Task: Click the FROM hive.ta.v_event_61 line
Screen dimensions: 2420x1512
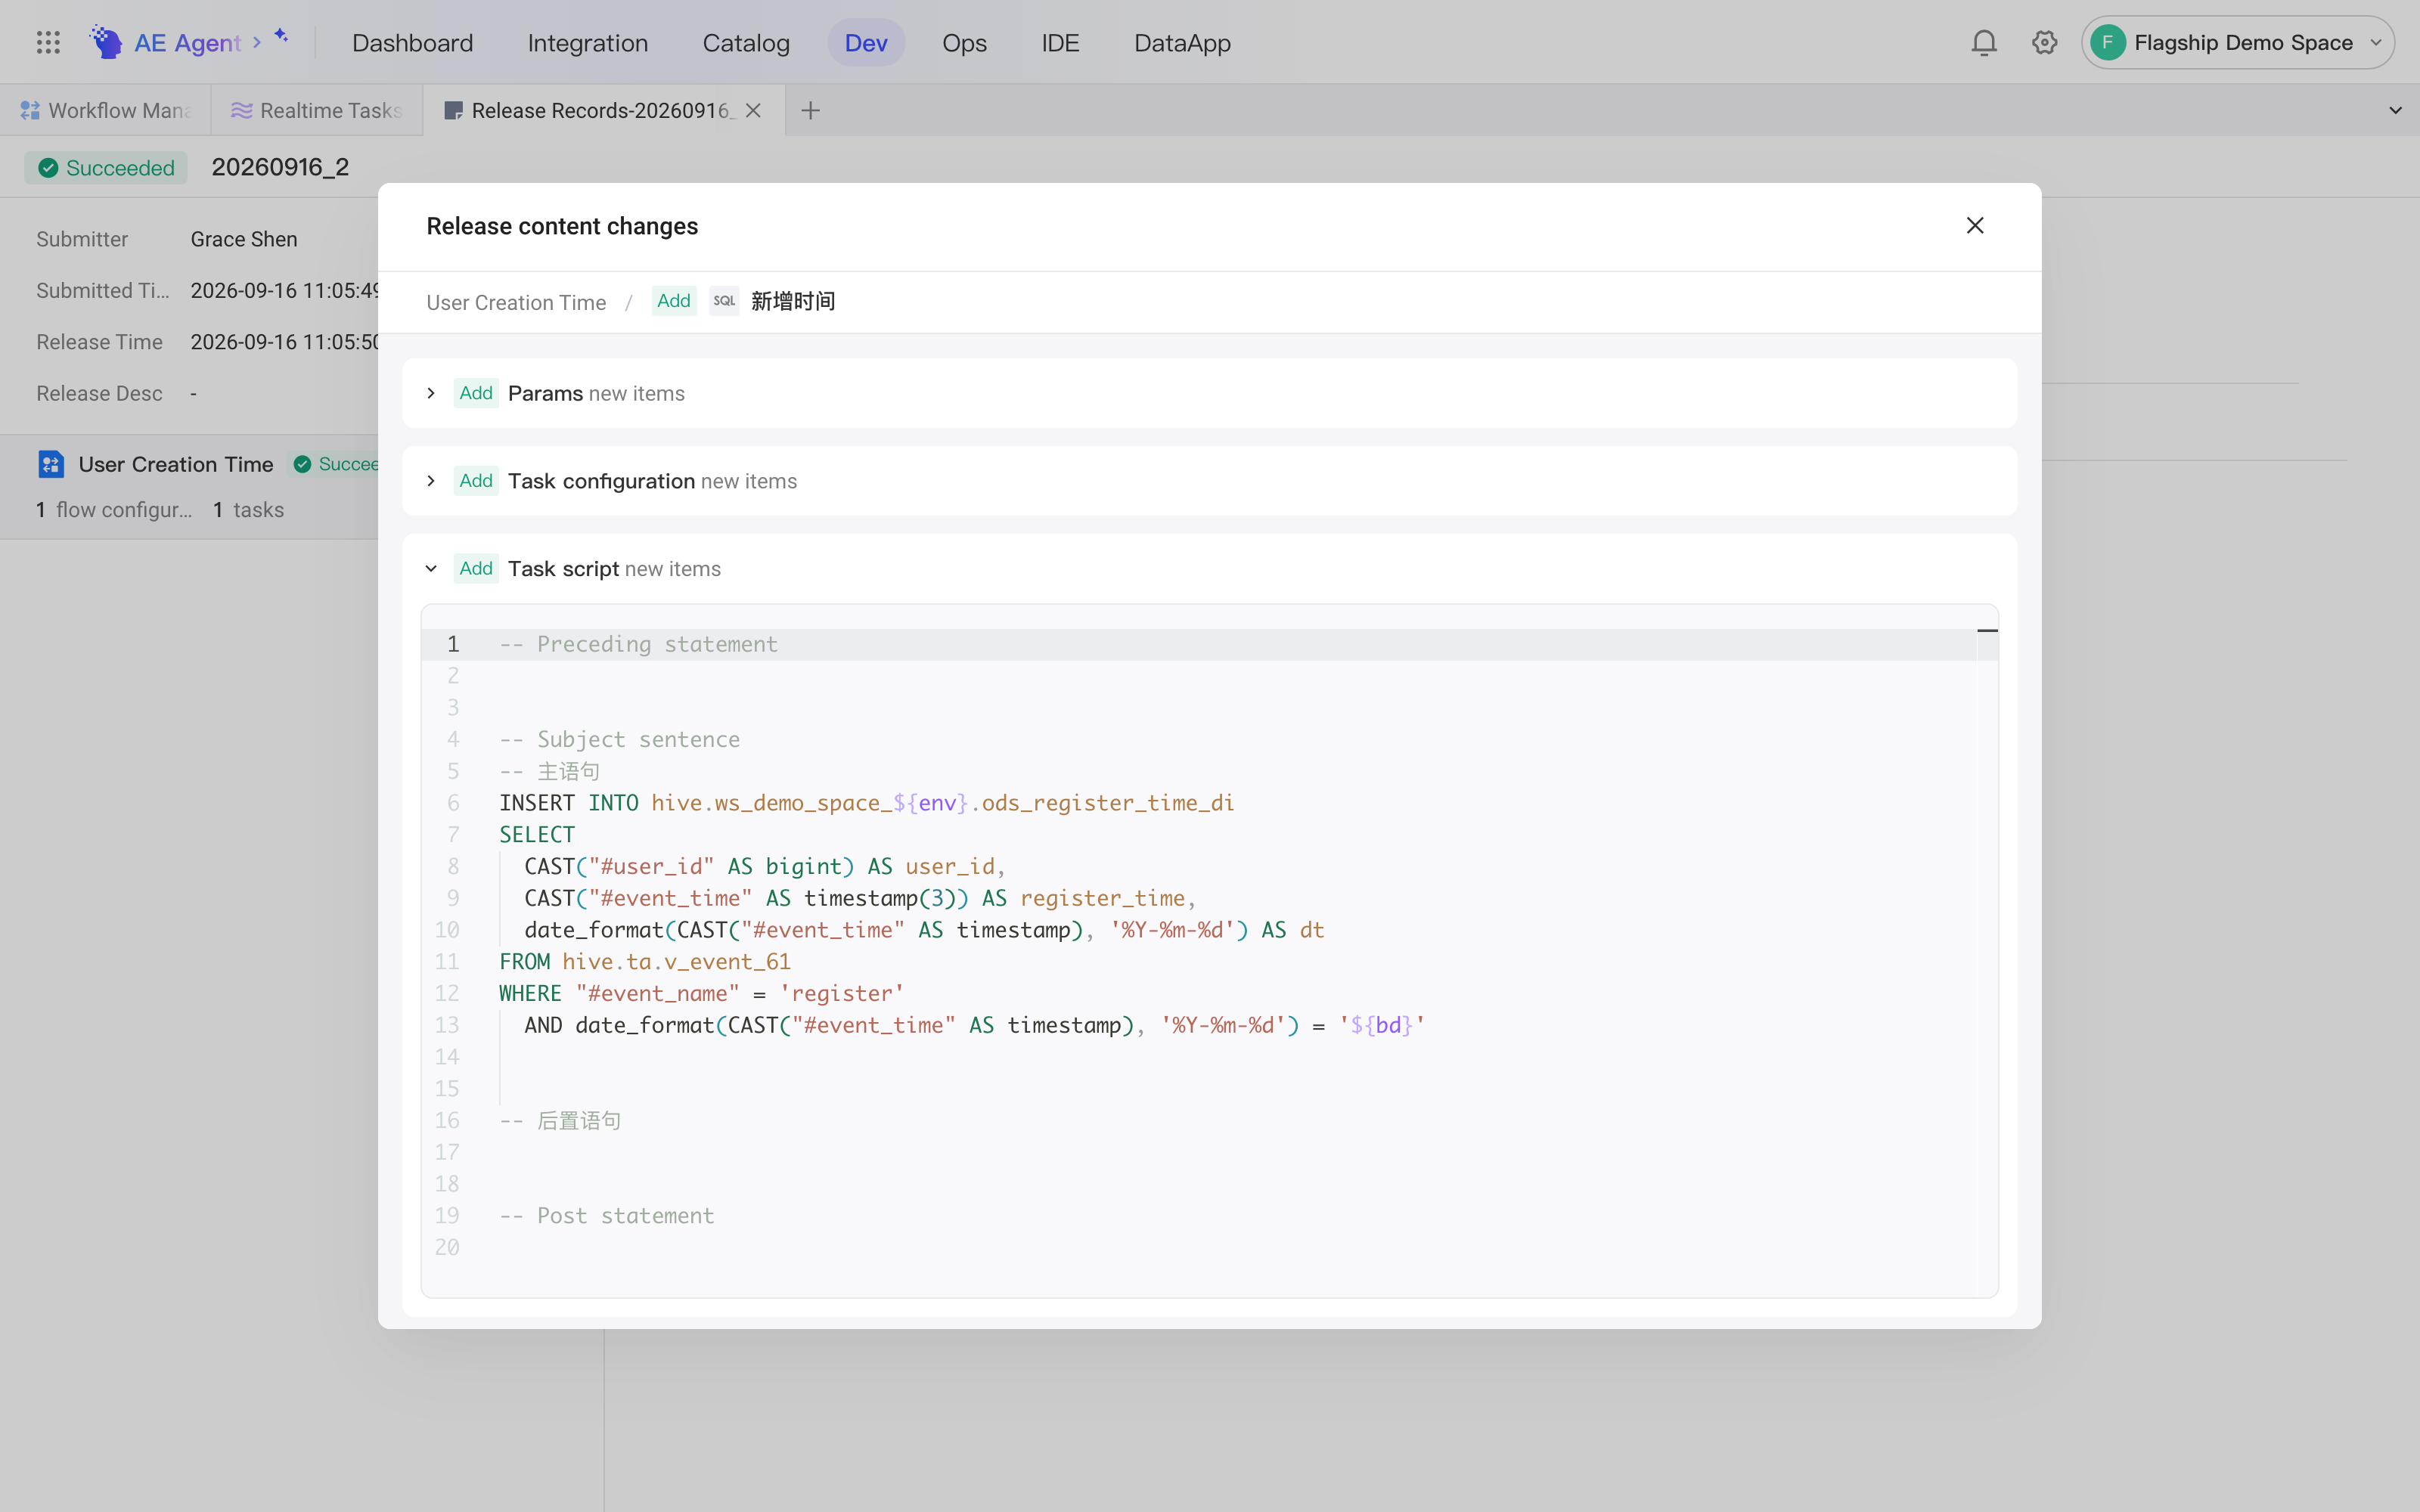Action: (x=645, y=962)
